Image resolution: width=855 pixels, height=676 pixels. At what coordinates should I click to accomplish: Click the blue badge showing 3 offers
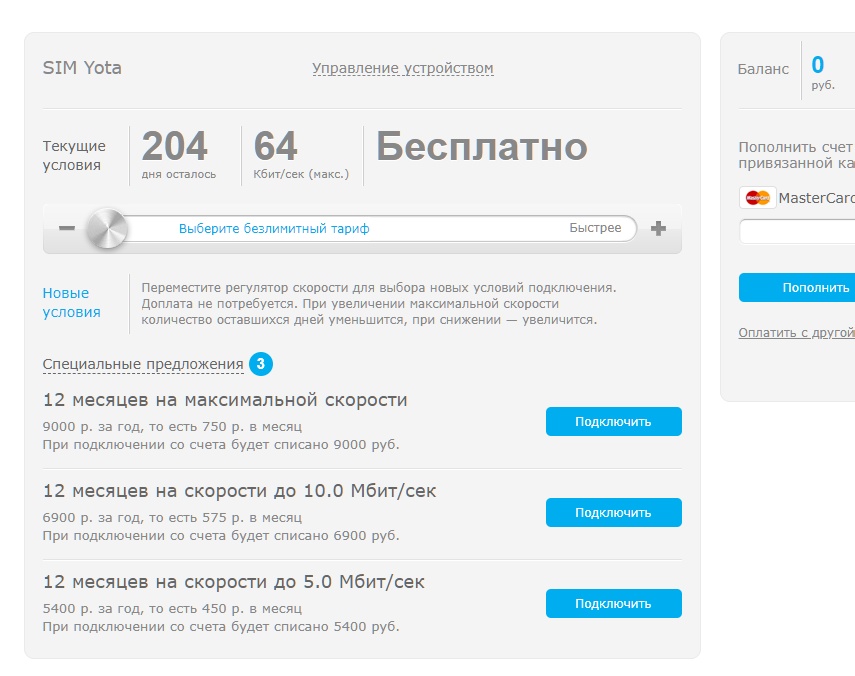261,364
